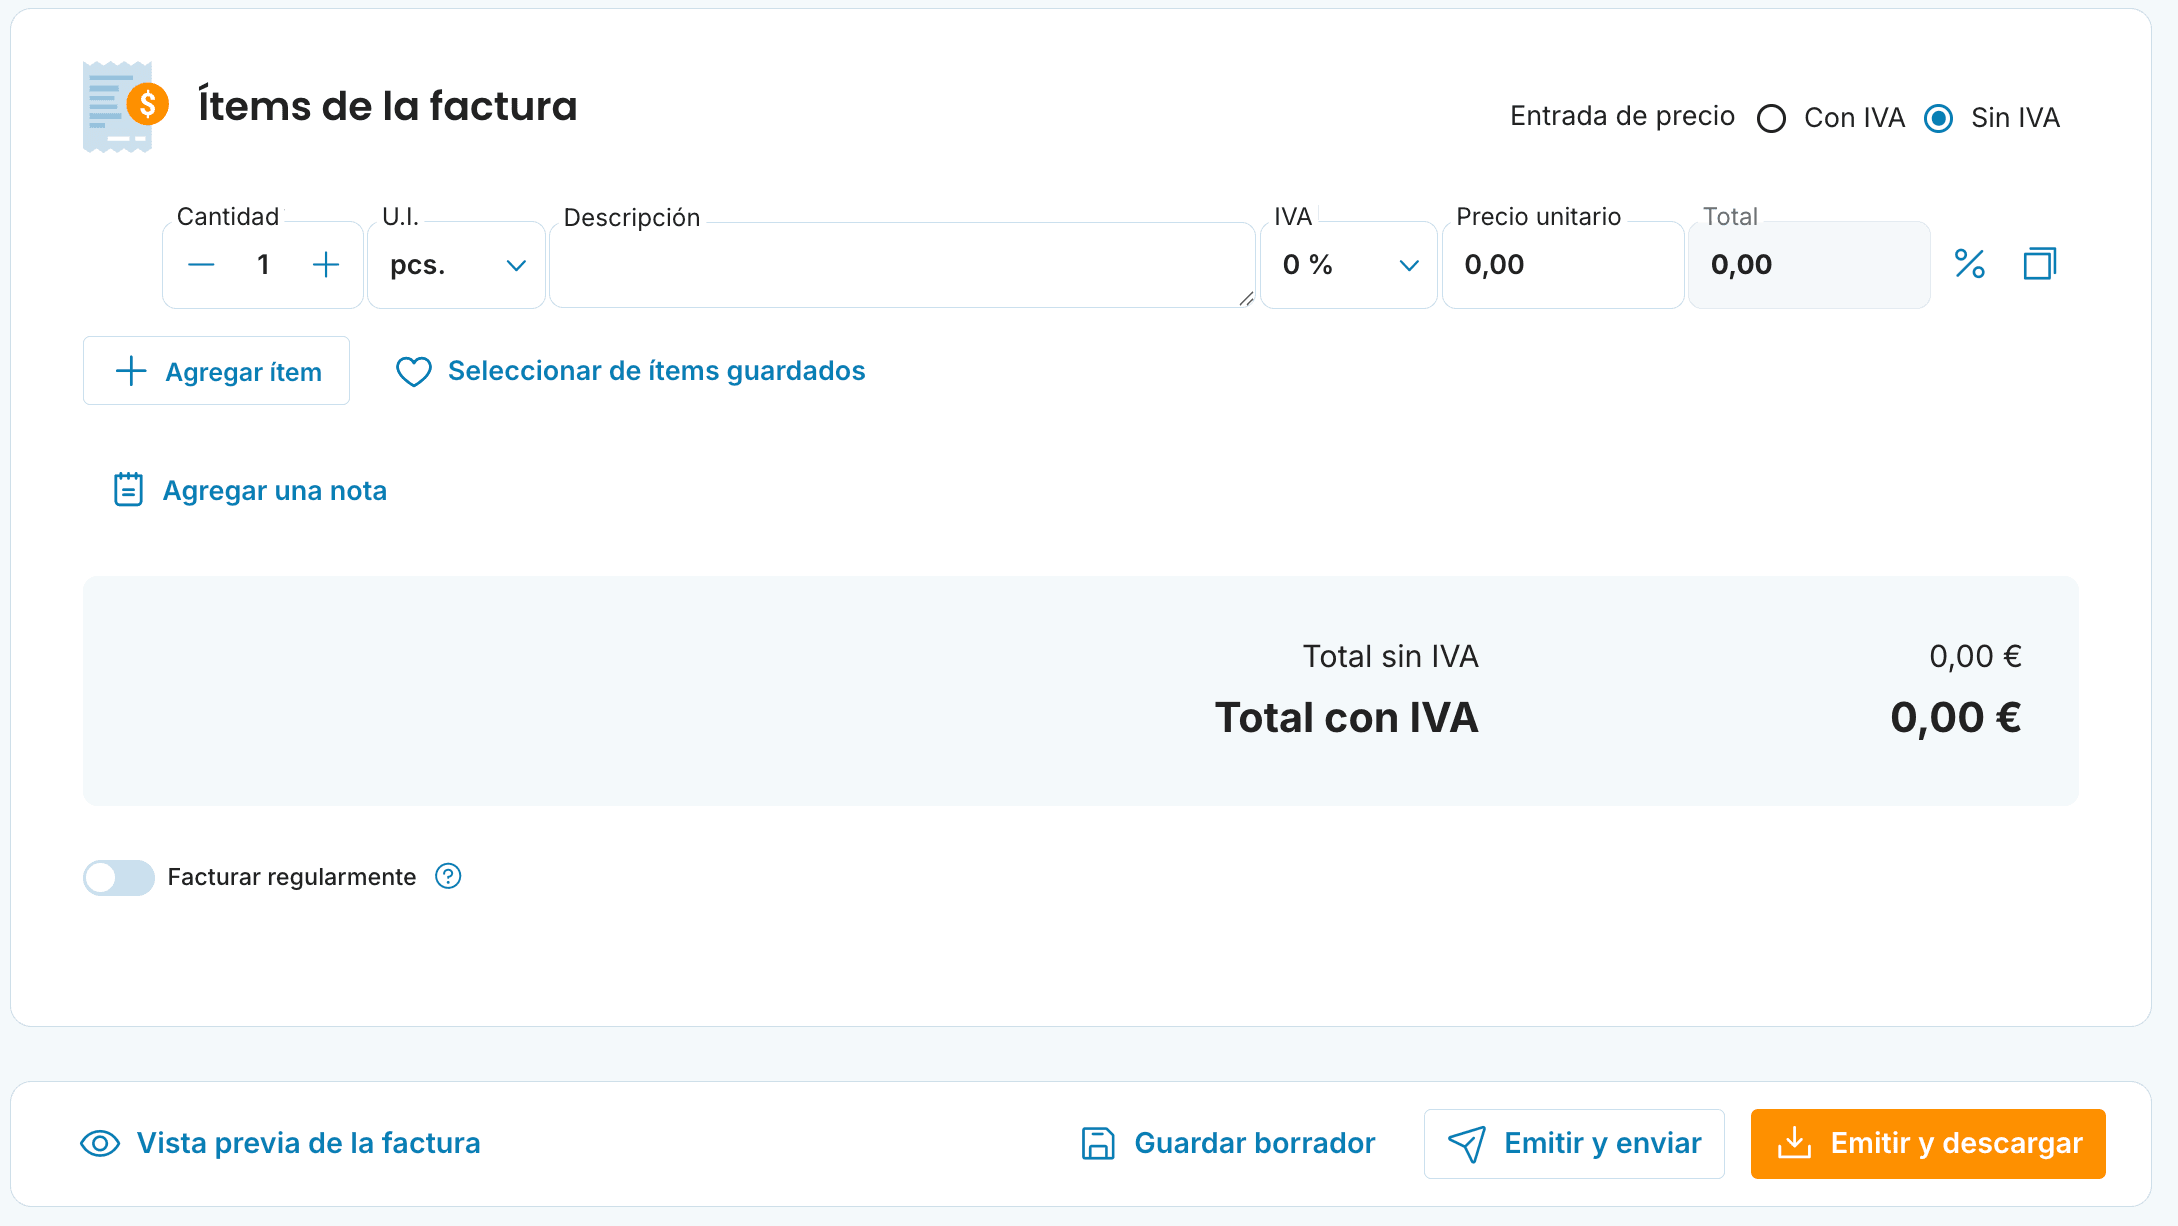Image resolution: width=2178 pixels, height=1226 pixels.
Task: Click the Agregar ítem button
Action: 216,371
